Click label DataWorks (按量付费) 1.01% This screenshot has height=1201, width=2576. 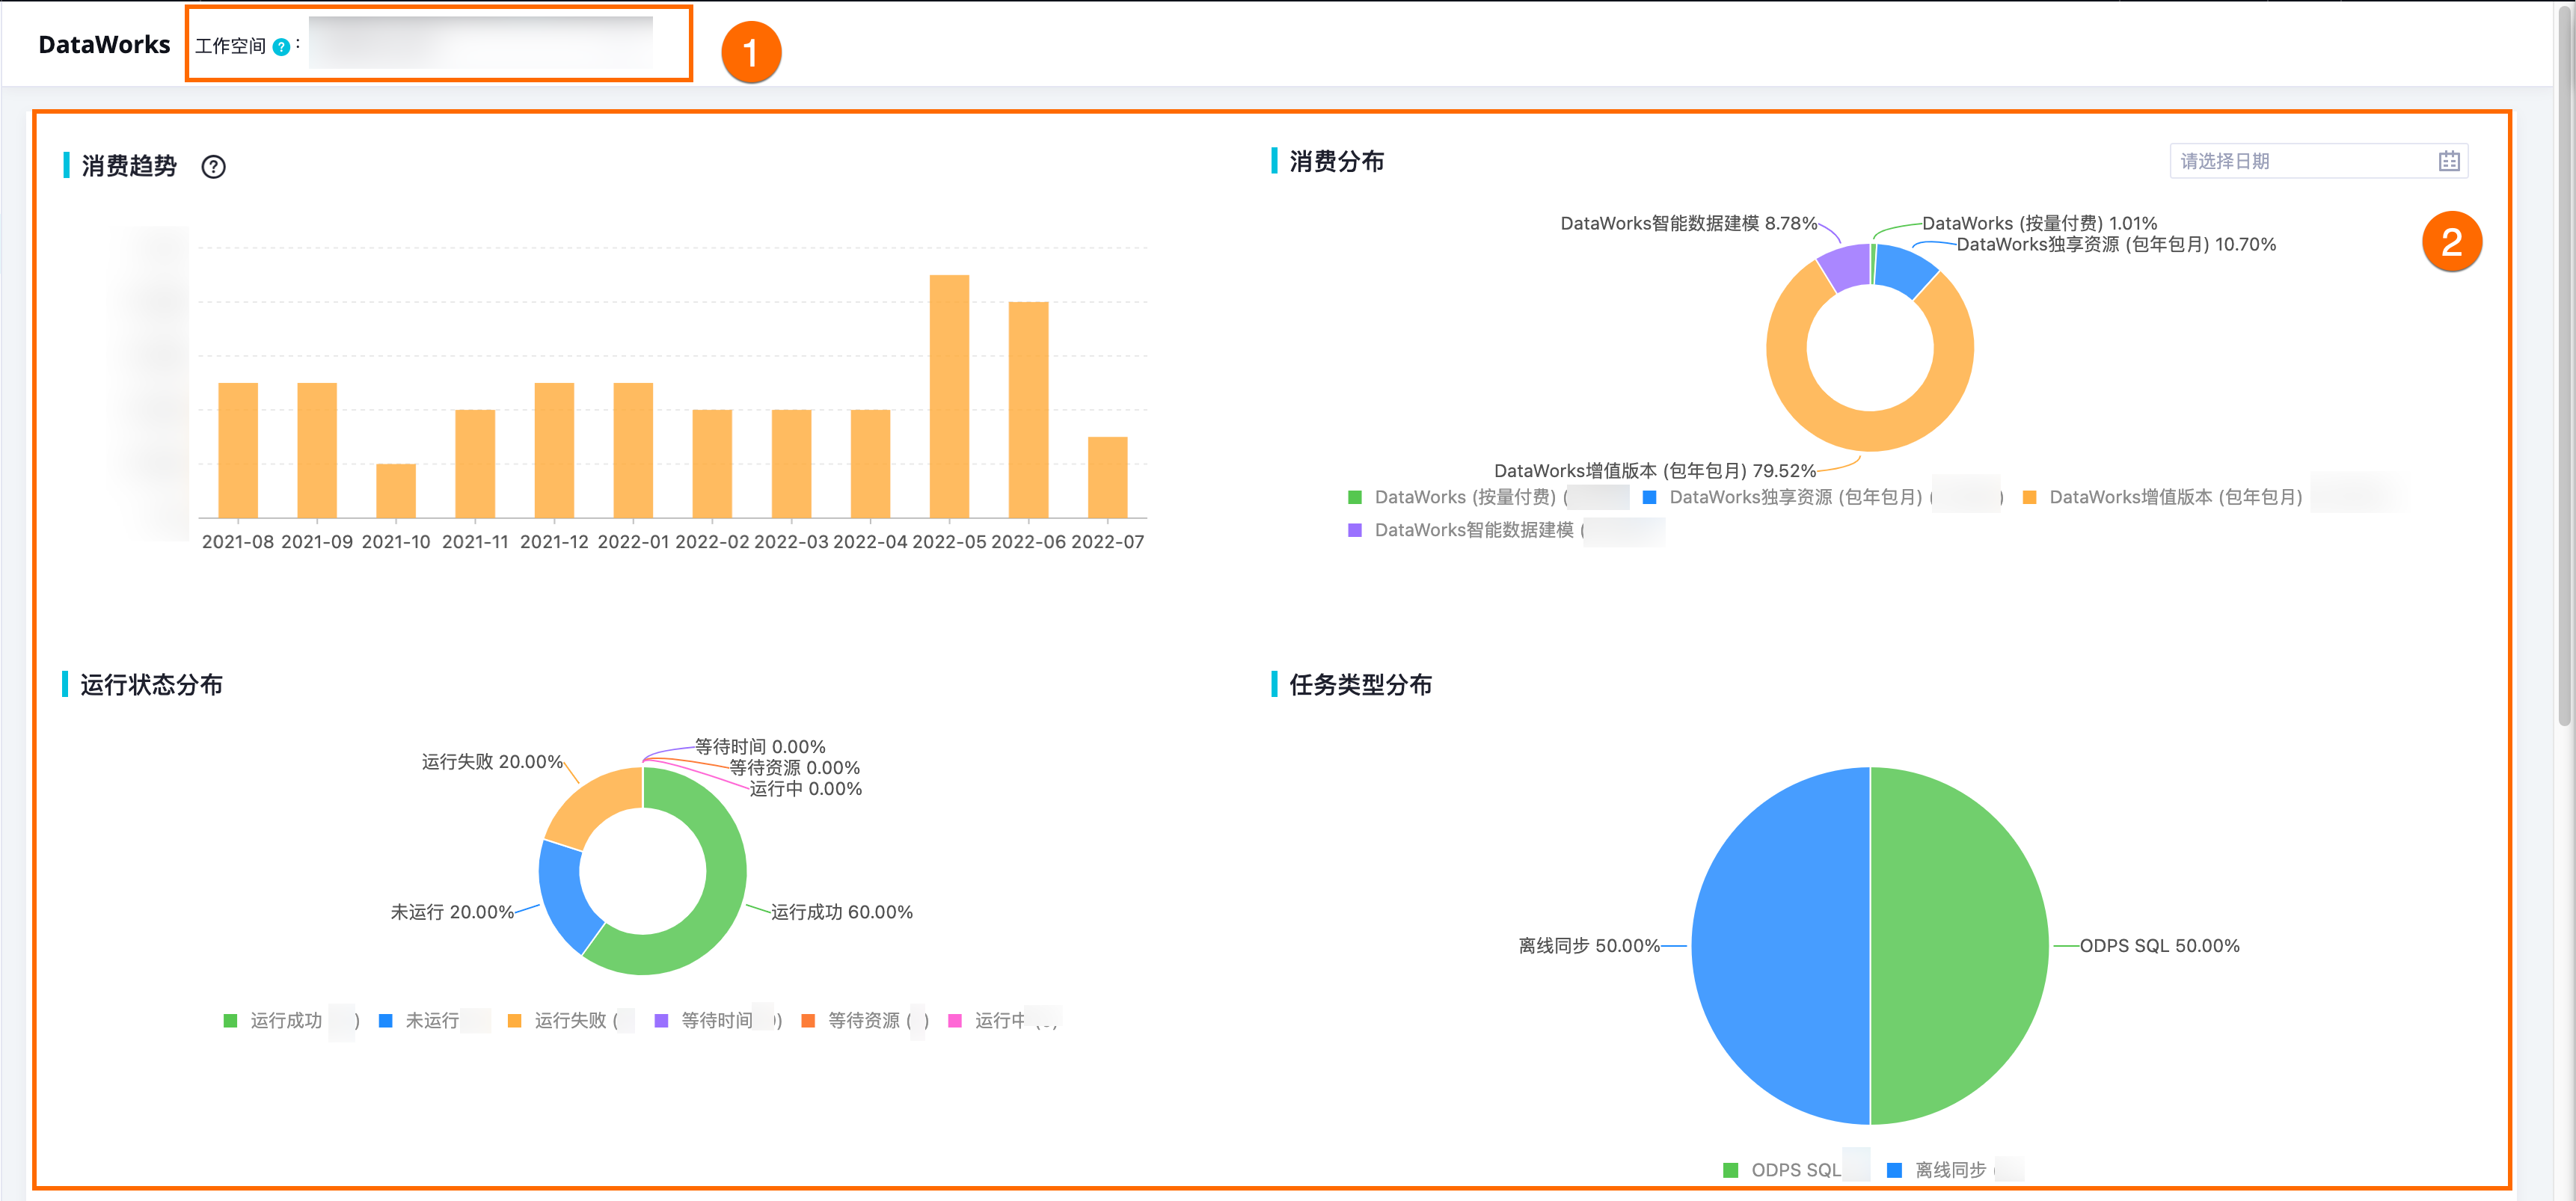[x=2039, y=223]
